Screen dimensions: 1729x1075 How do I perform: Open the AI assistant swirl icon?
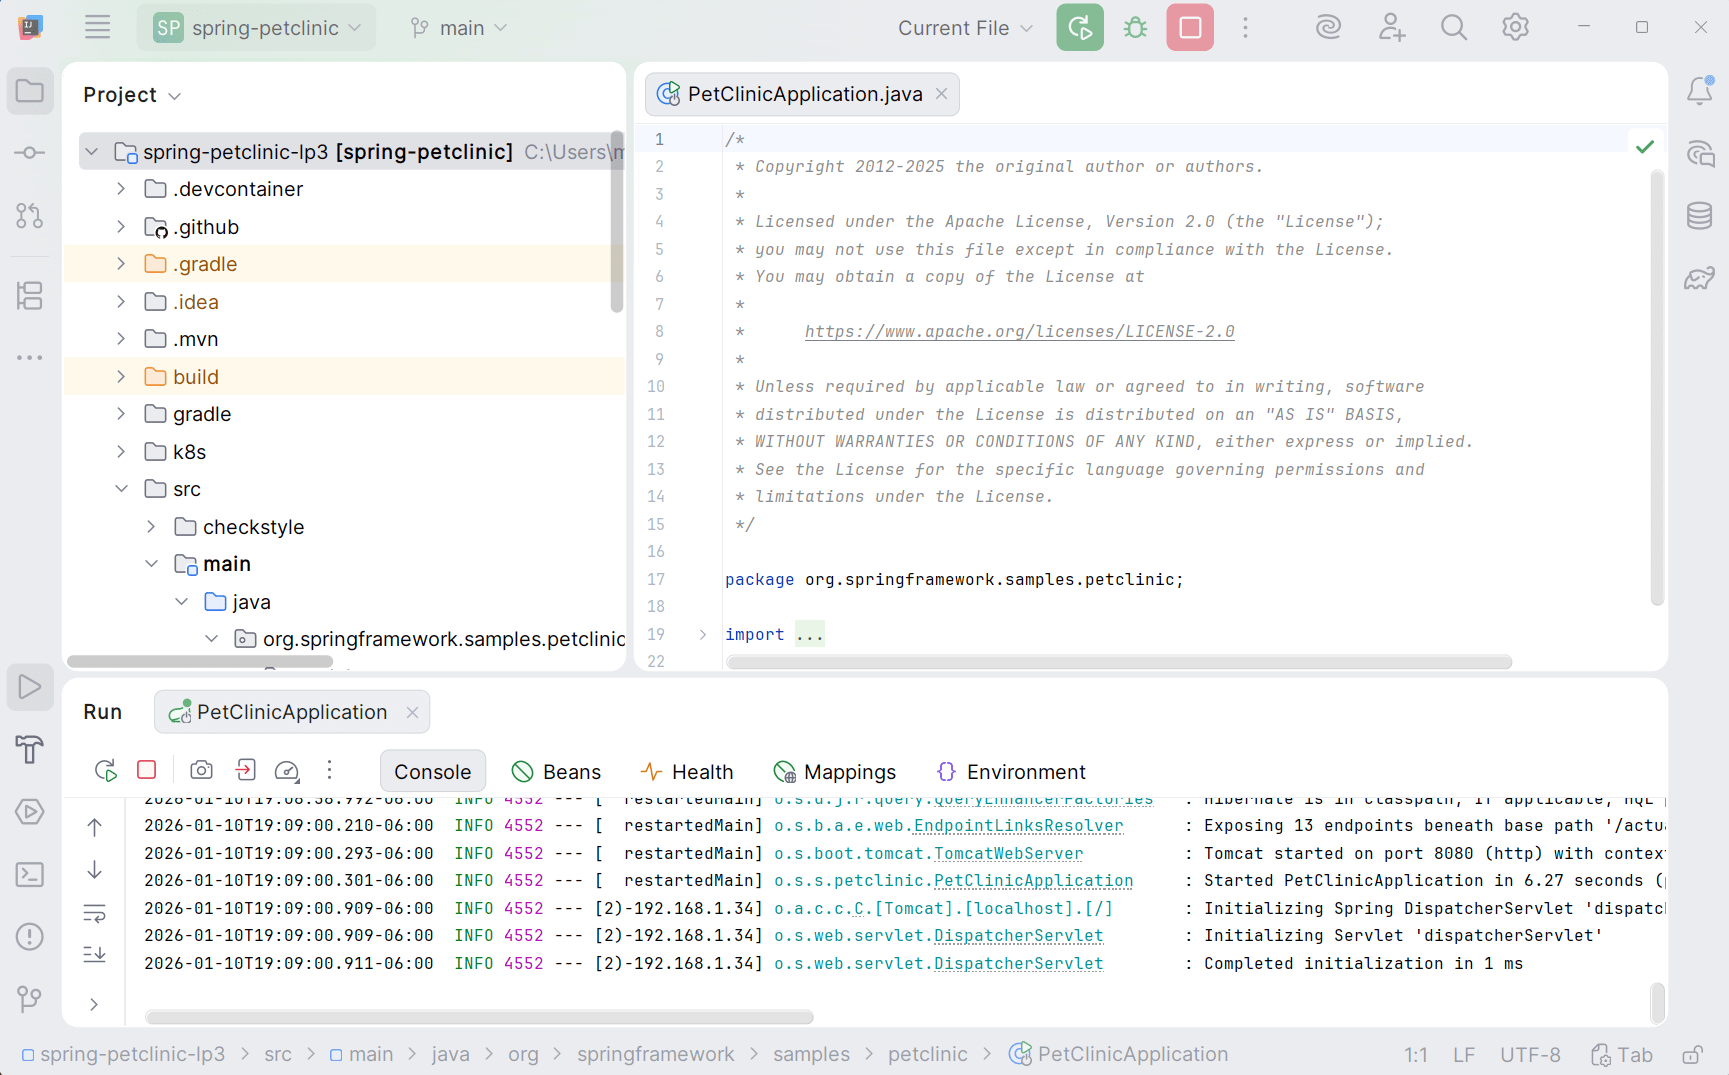click(1328, 27)
